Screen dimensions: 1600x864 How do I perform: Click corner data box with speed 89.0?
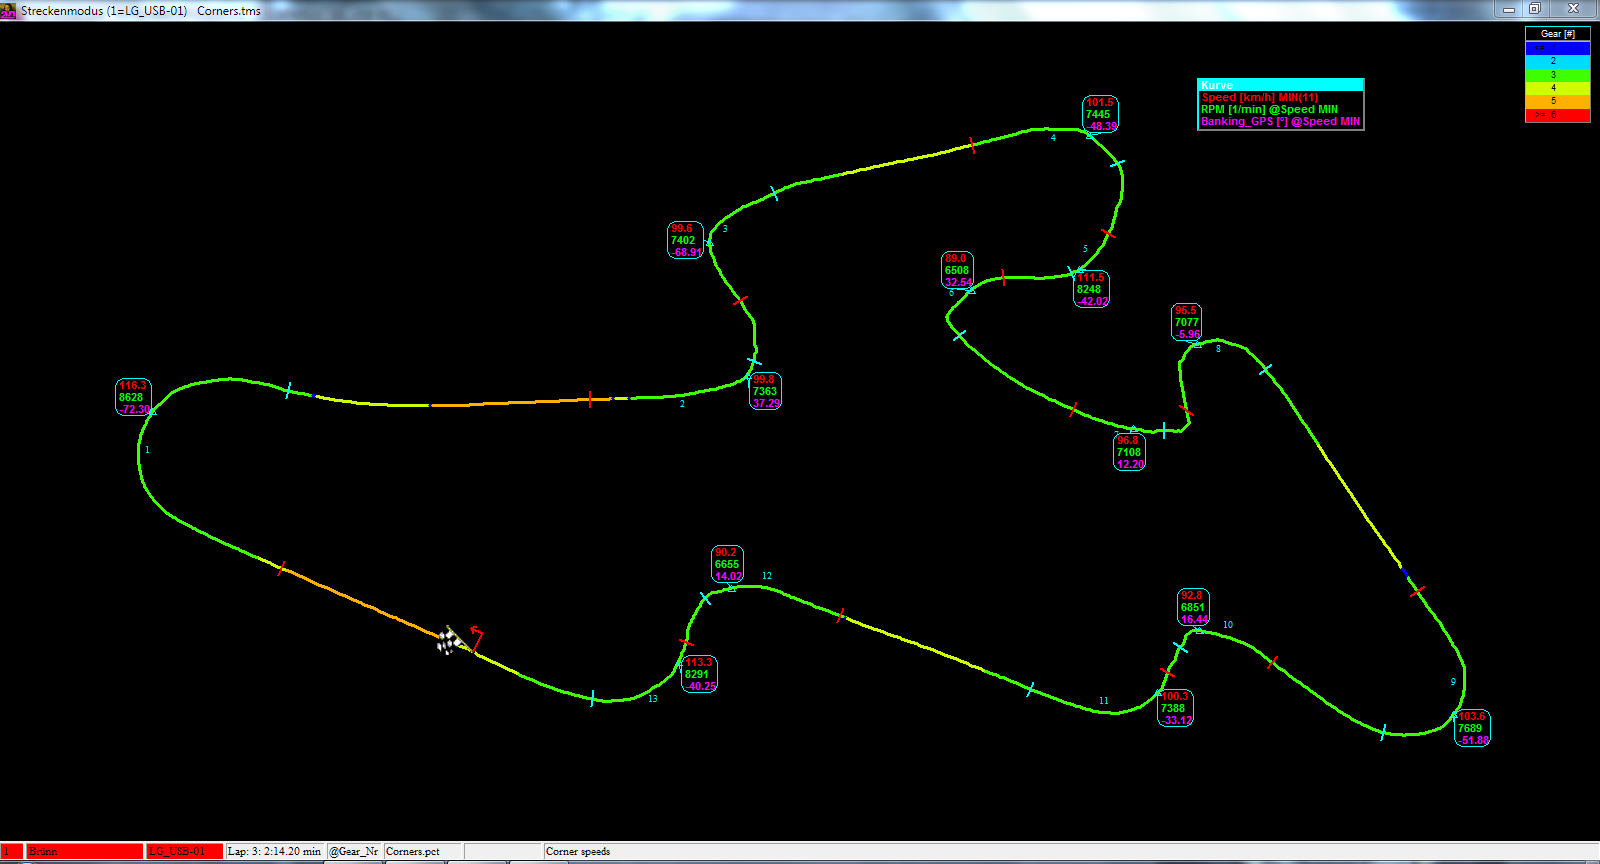click(957, 270)
